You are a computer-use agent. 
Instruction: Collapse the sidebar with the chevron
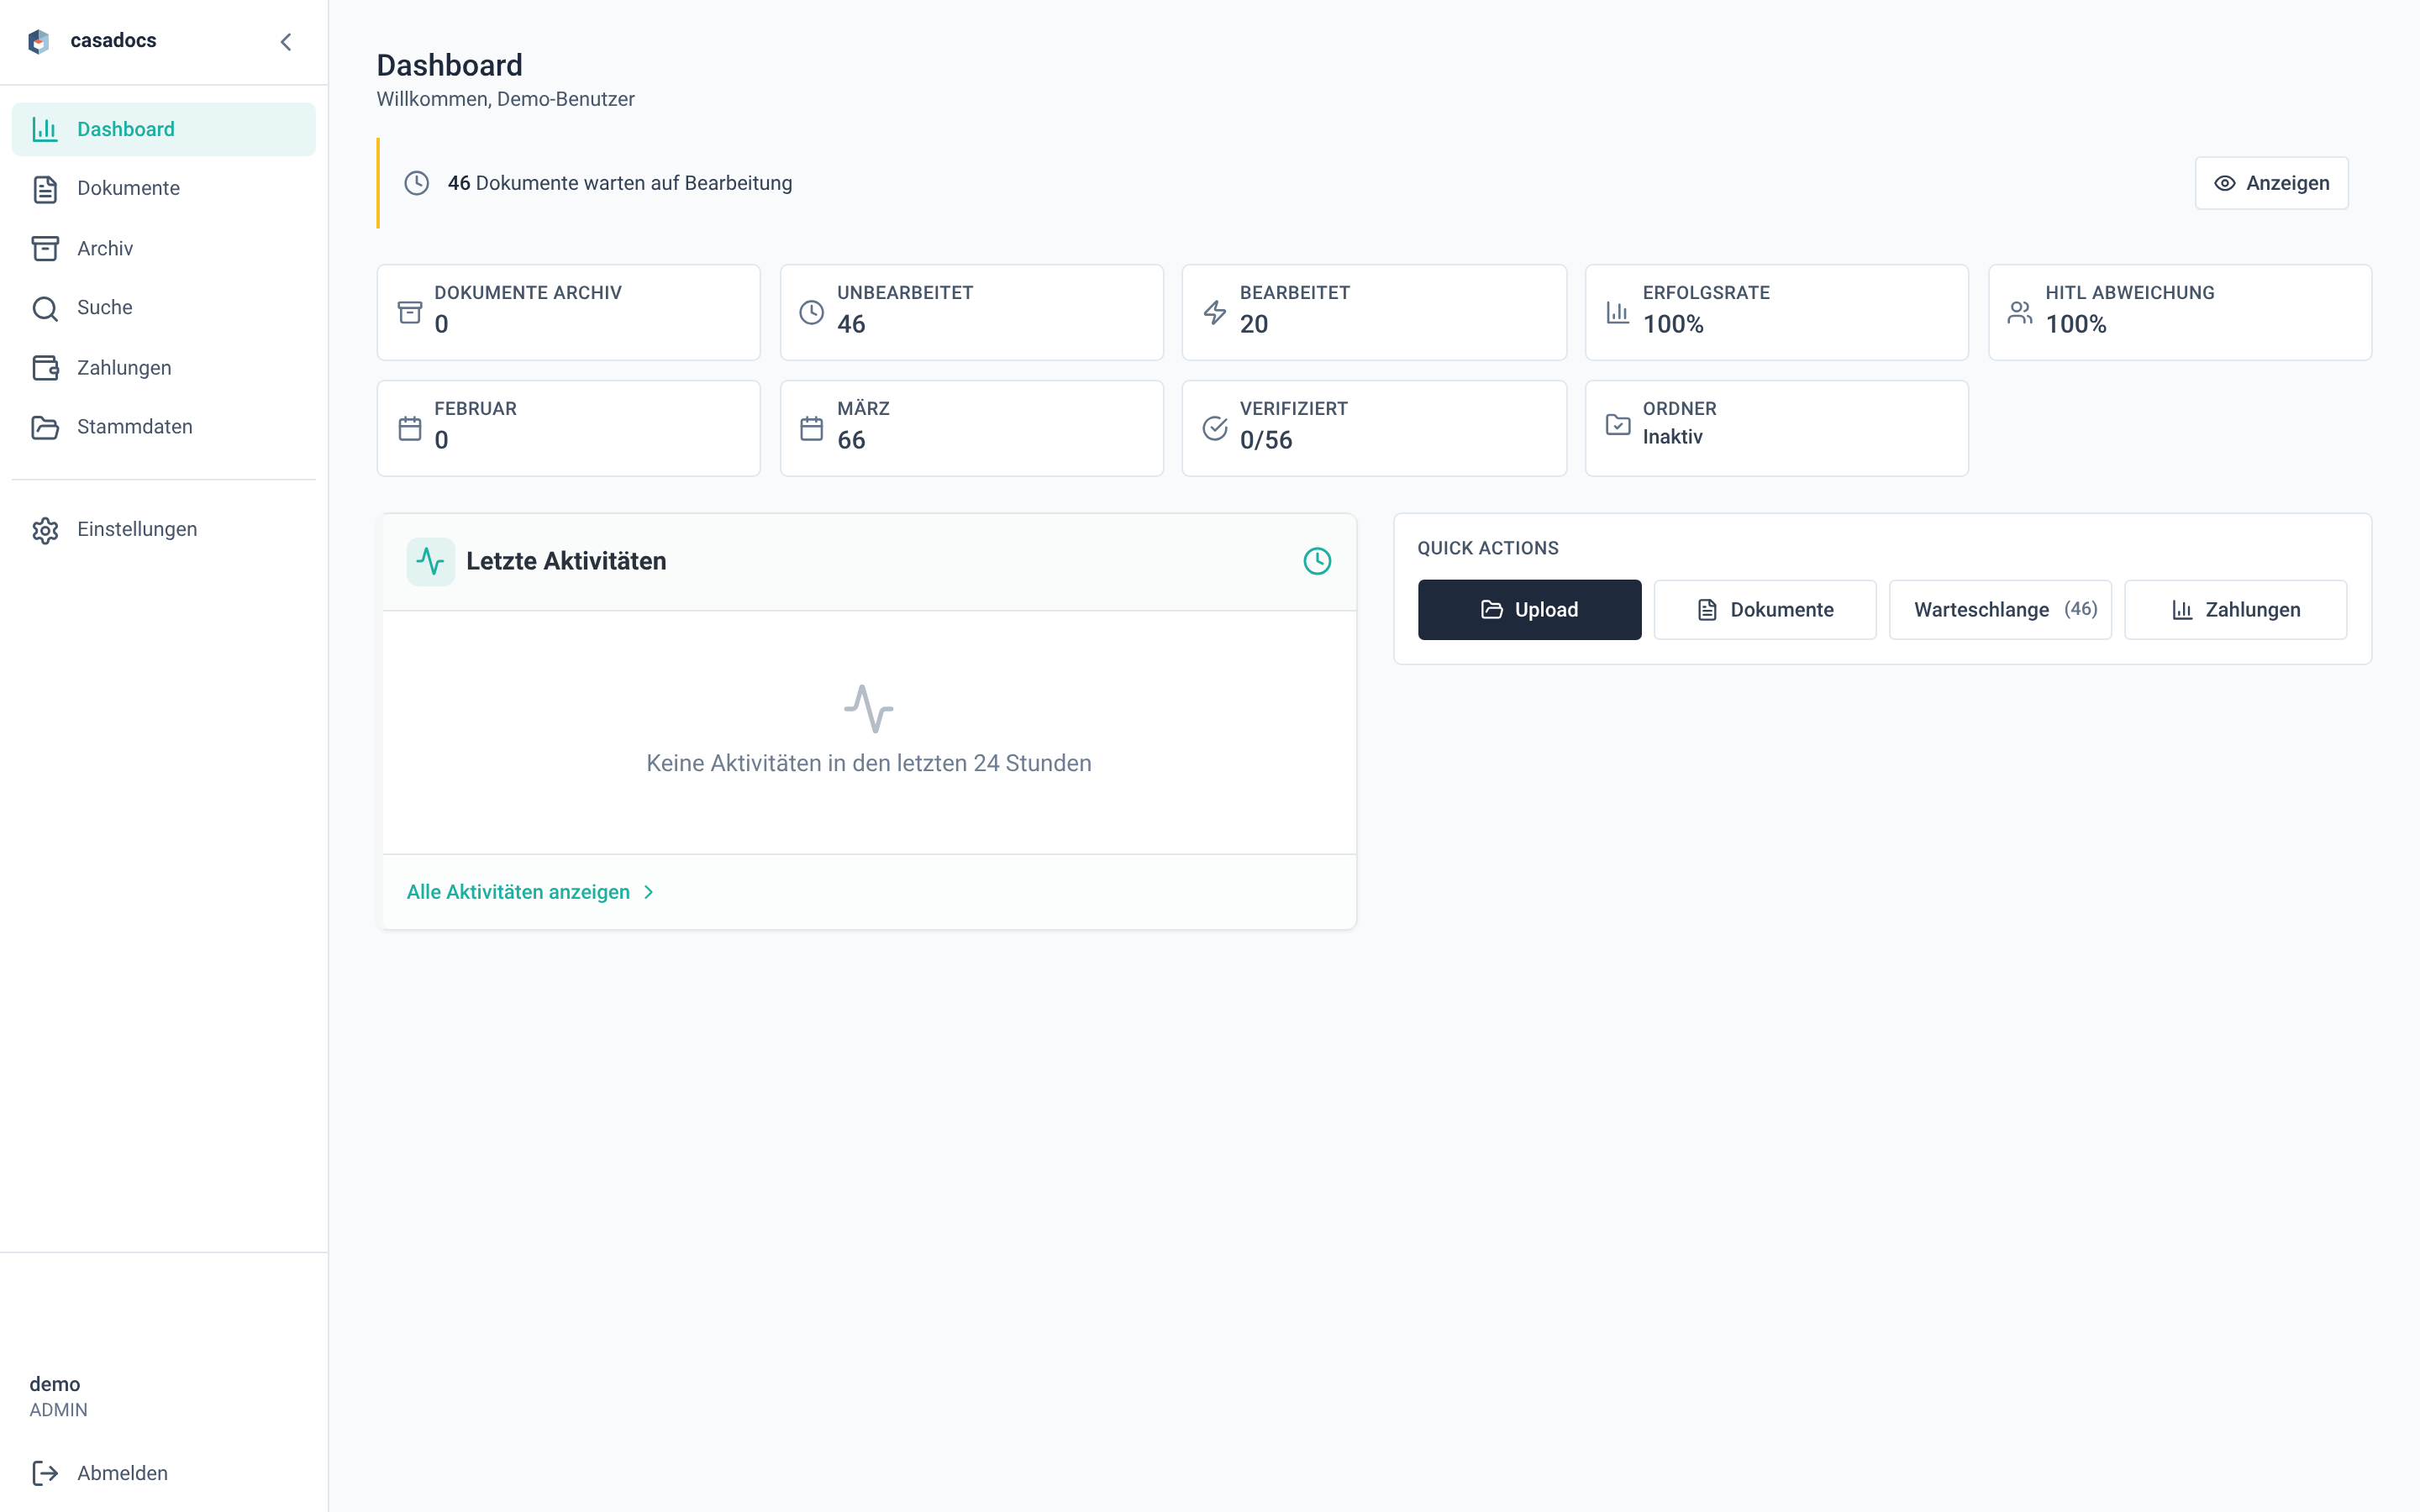point(286,42)
